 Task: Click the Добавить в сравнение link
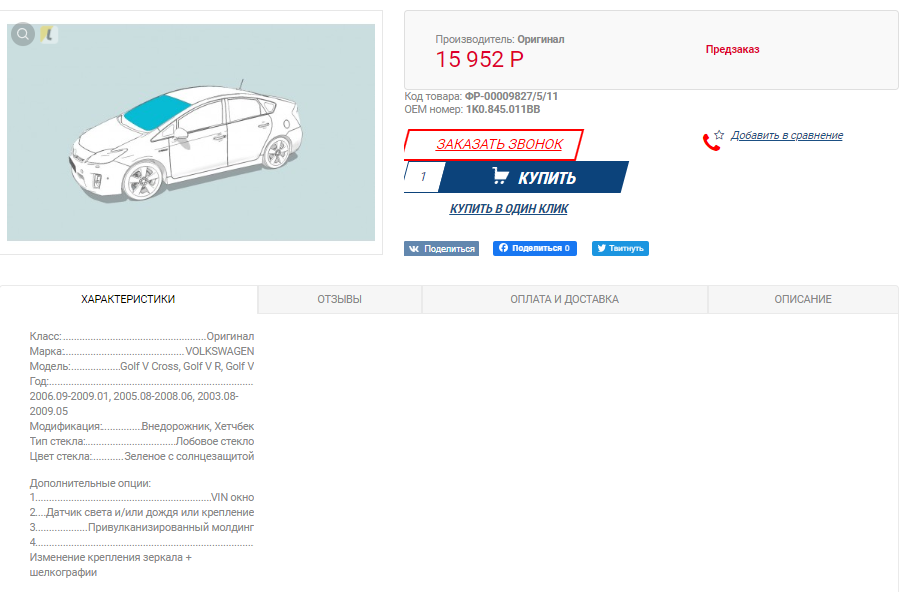[787, 135]
